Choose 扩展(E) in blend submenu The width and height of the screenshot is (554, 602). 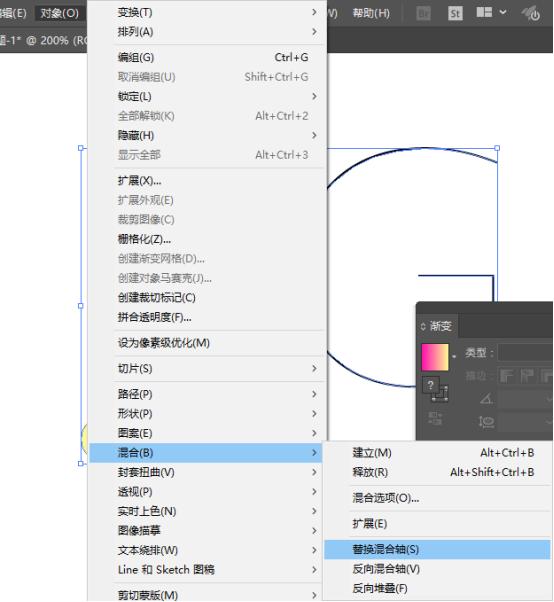click(437, 524)
